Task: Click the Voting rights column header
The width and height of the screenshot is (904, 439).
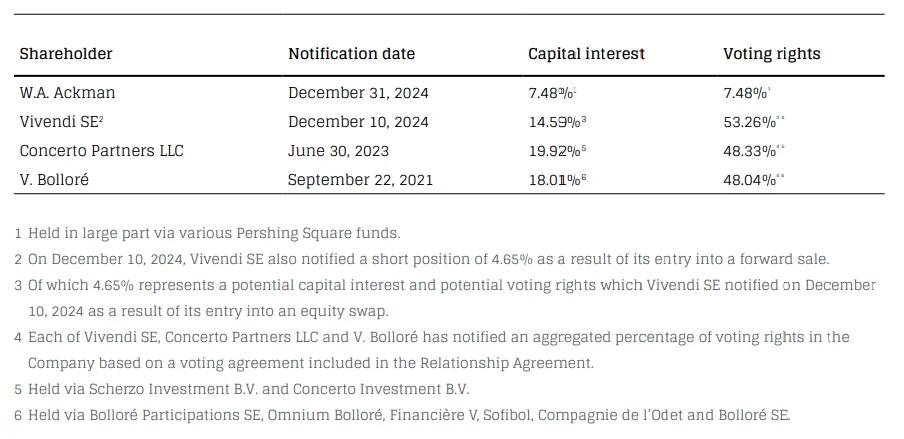Action: pyautogui.click(x=772, y=54)
